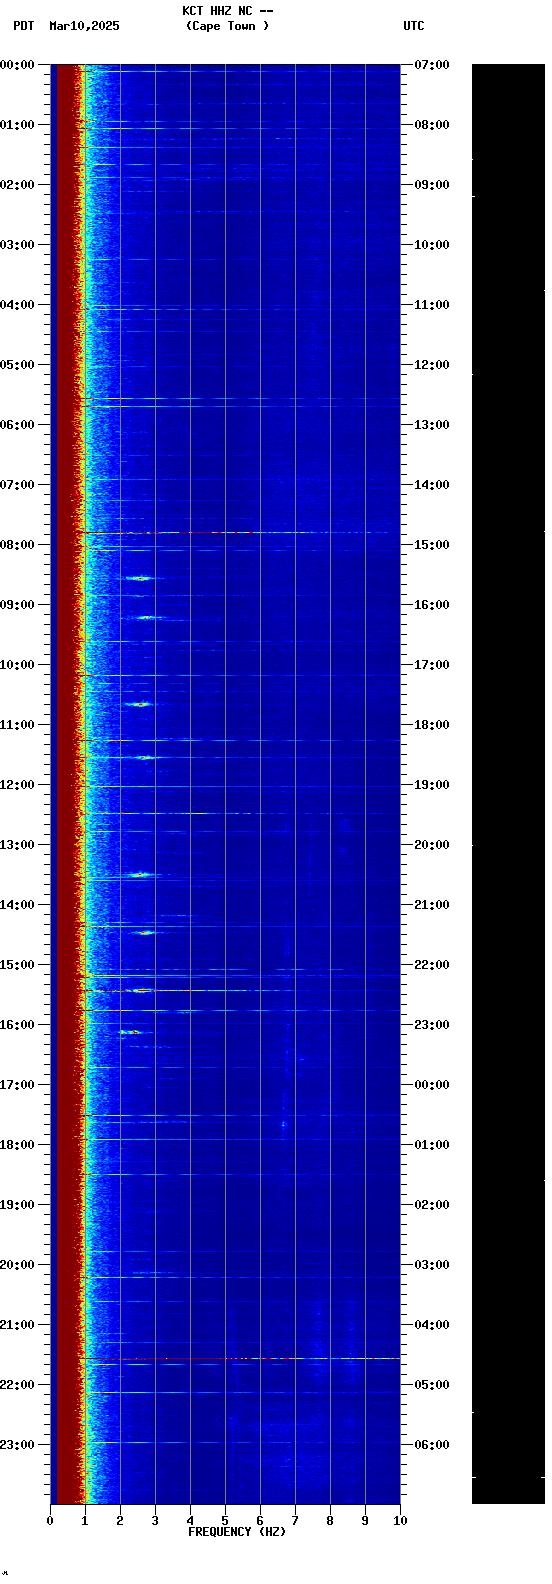The width and height of the screenshot is (552, 1584).
Task: Click the UTC axis '12:00' time label
Action: pyautogui.click(x=432, y=365)
